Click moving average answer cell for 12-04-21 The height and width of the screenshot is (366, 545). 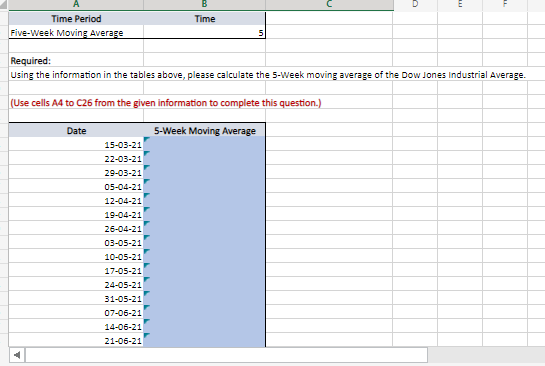point(204,200)
